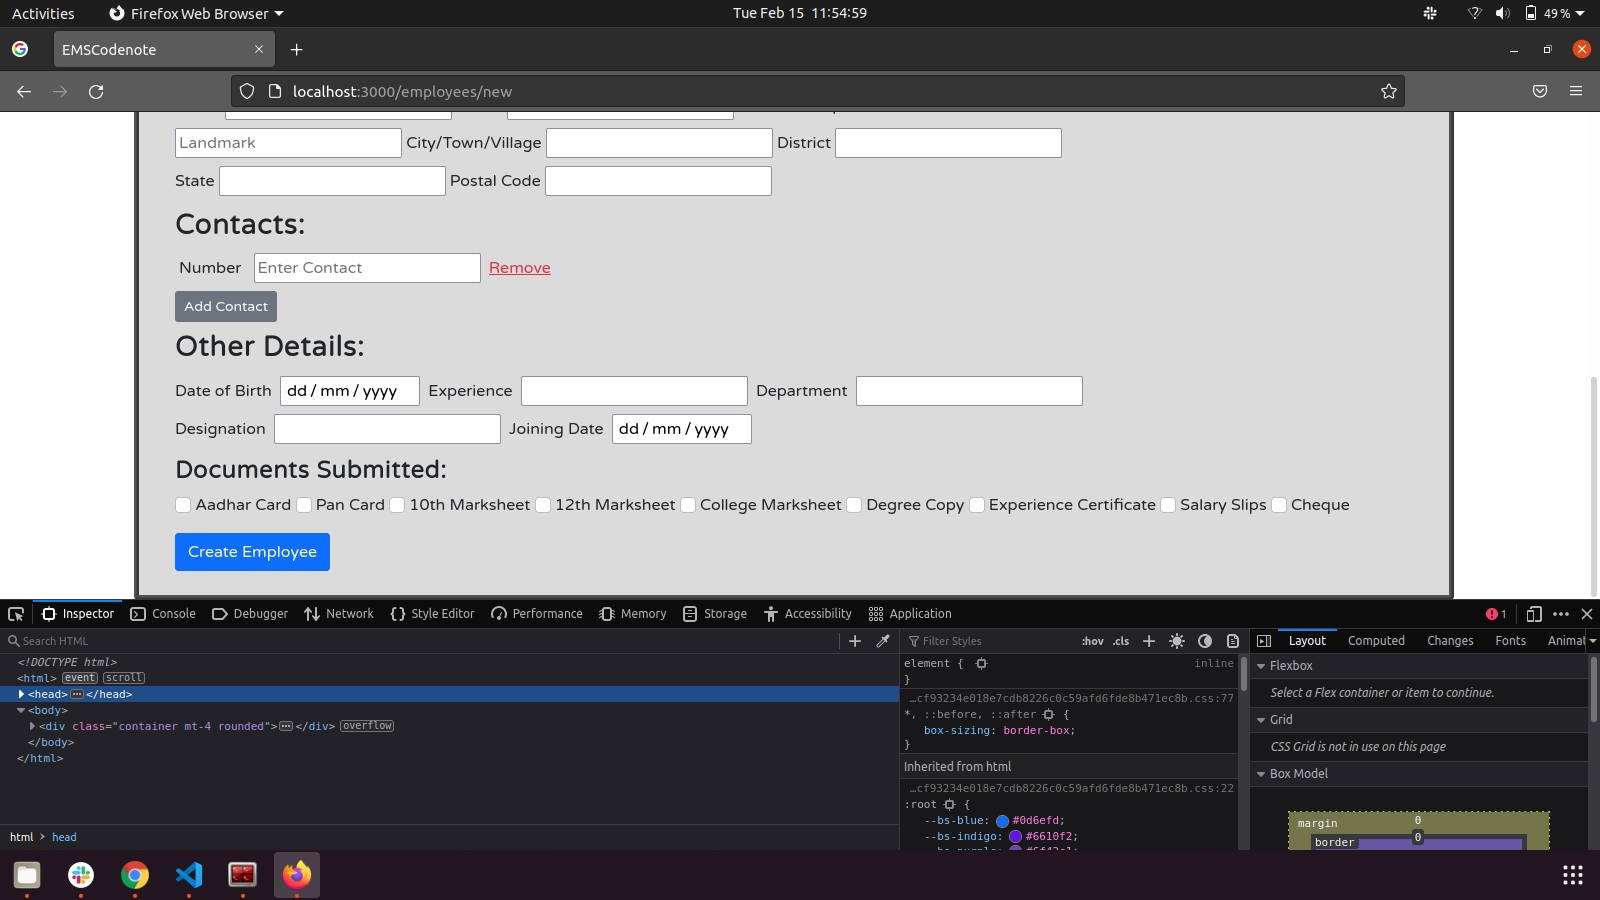The width and height of the screenshot is (1600, 900).
Task: Switch to the Computed sidebar tab
Action: point(1376,641)
